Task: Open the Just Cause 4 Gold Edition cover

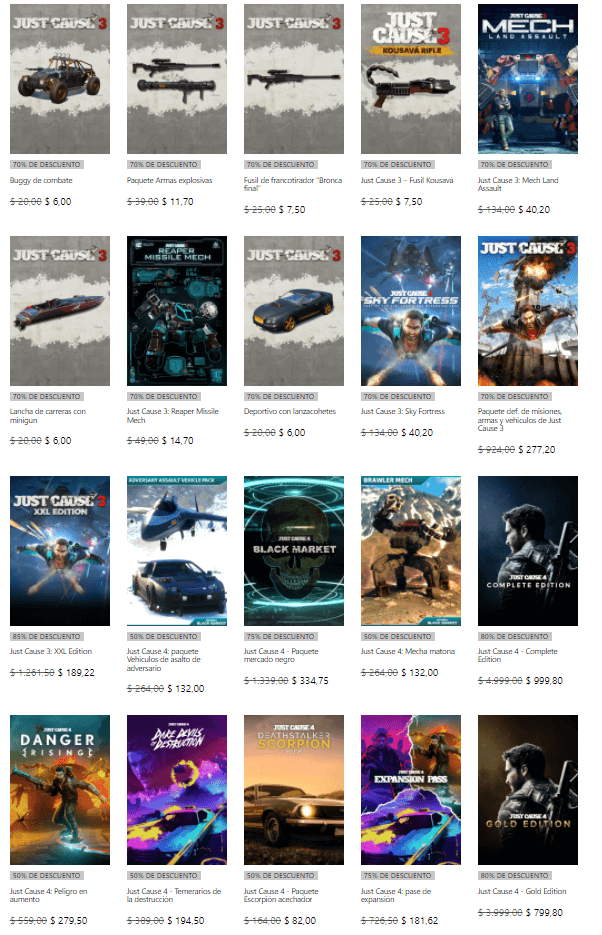Action: [527, 789]
